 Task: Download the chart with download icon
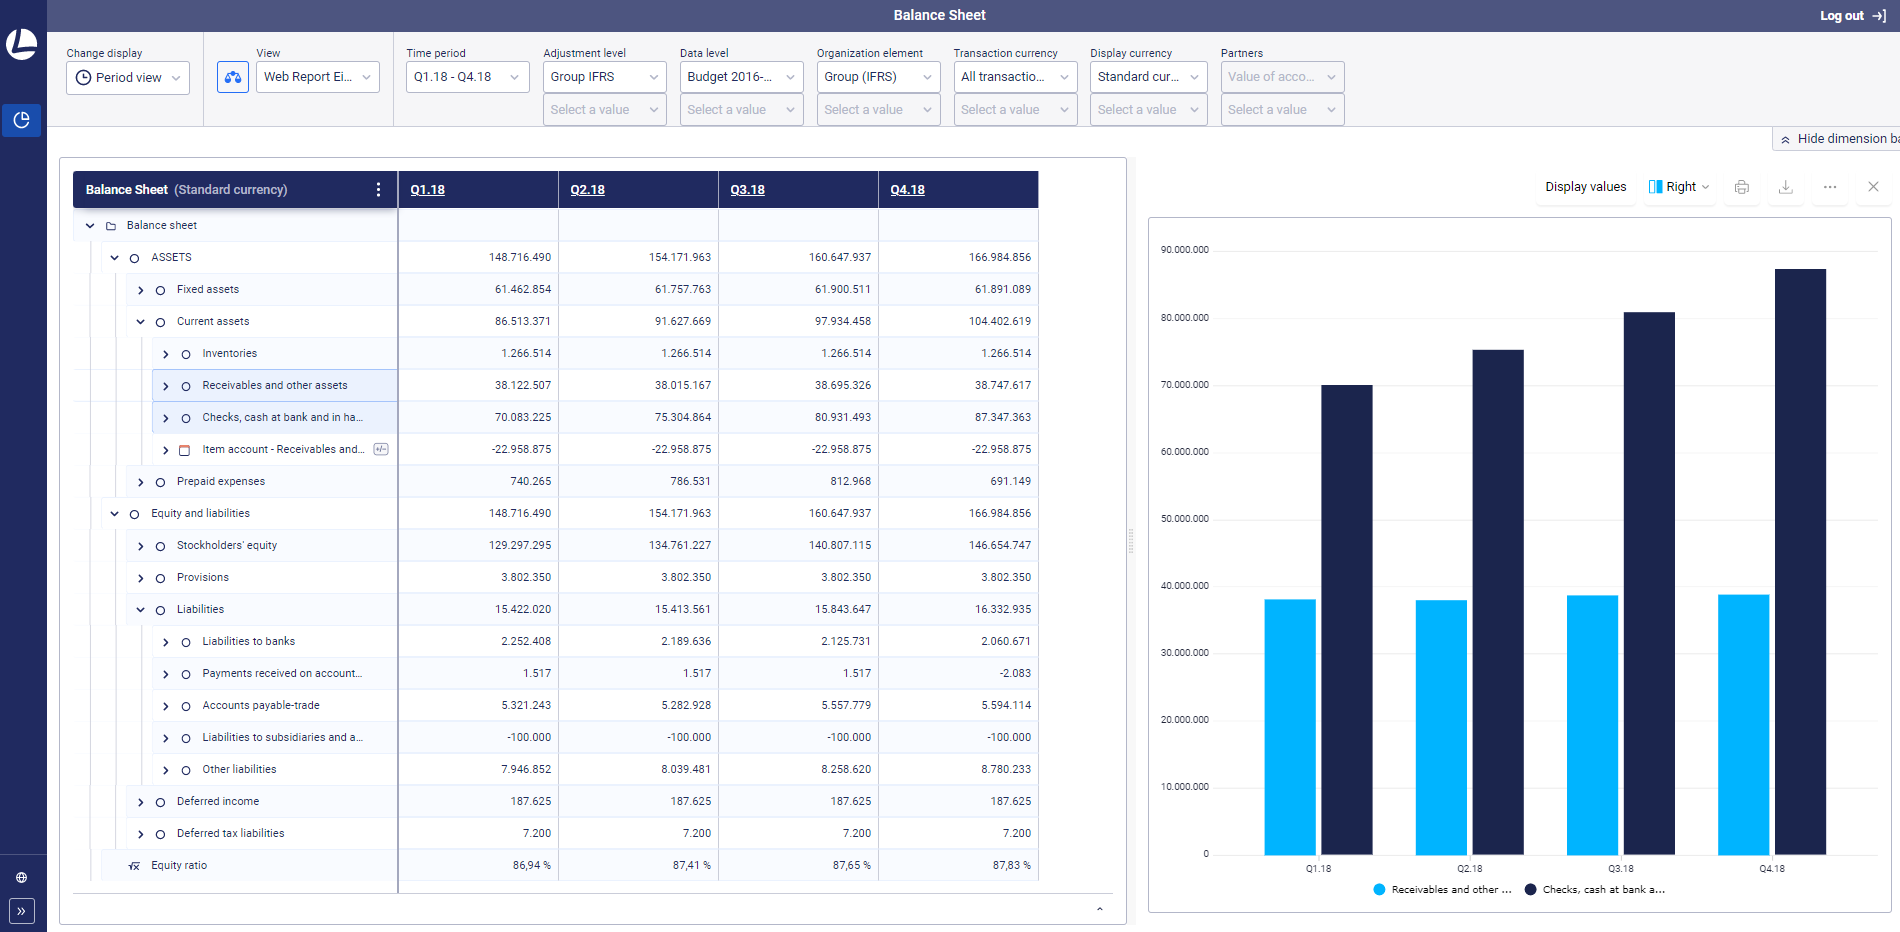[x=1786, y=187]
